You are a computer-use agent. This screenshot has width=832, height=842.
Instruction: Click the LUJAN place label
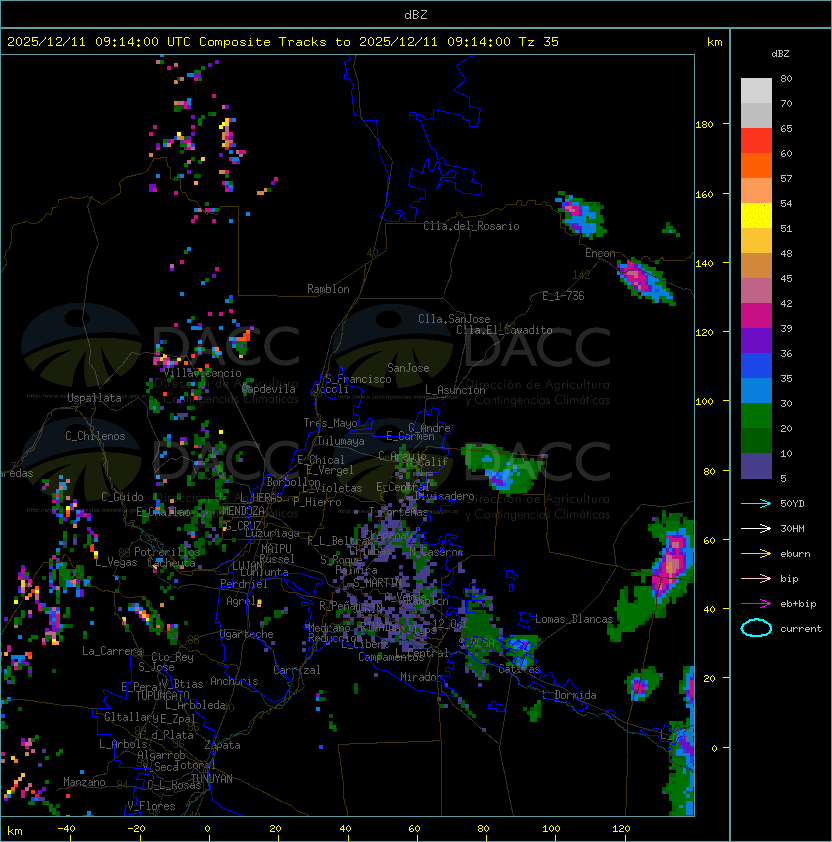click(247, 566)
